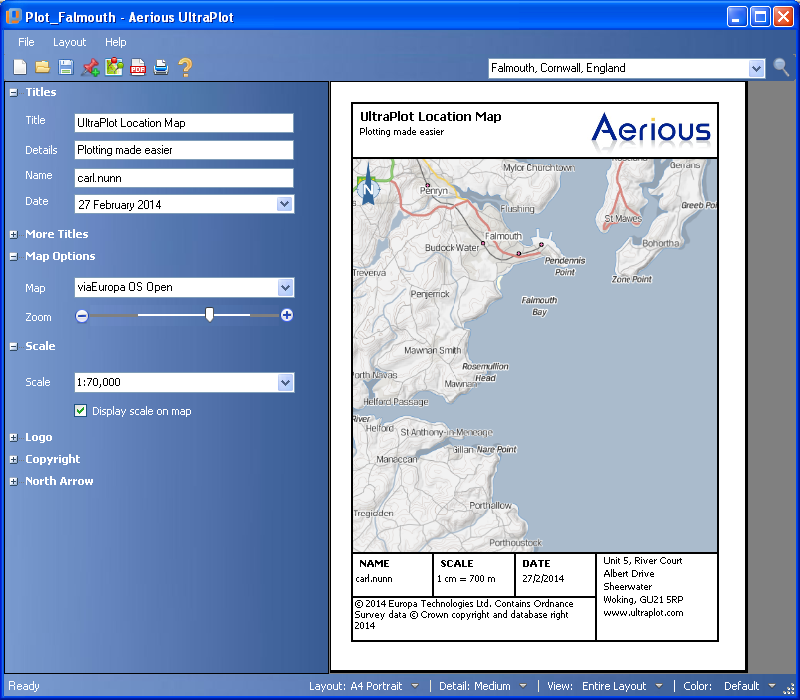Open an existing plot file via folder icon

click(x=42, y=67)
